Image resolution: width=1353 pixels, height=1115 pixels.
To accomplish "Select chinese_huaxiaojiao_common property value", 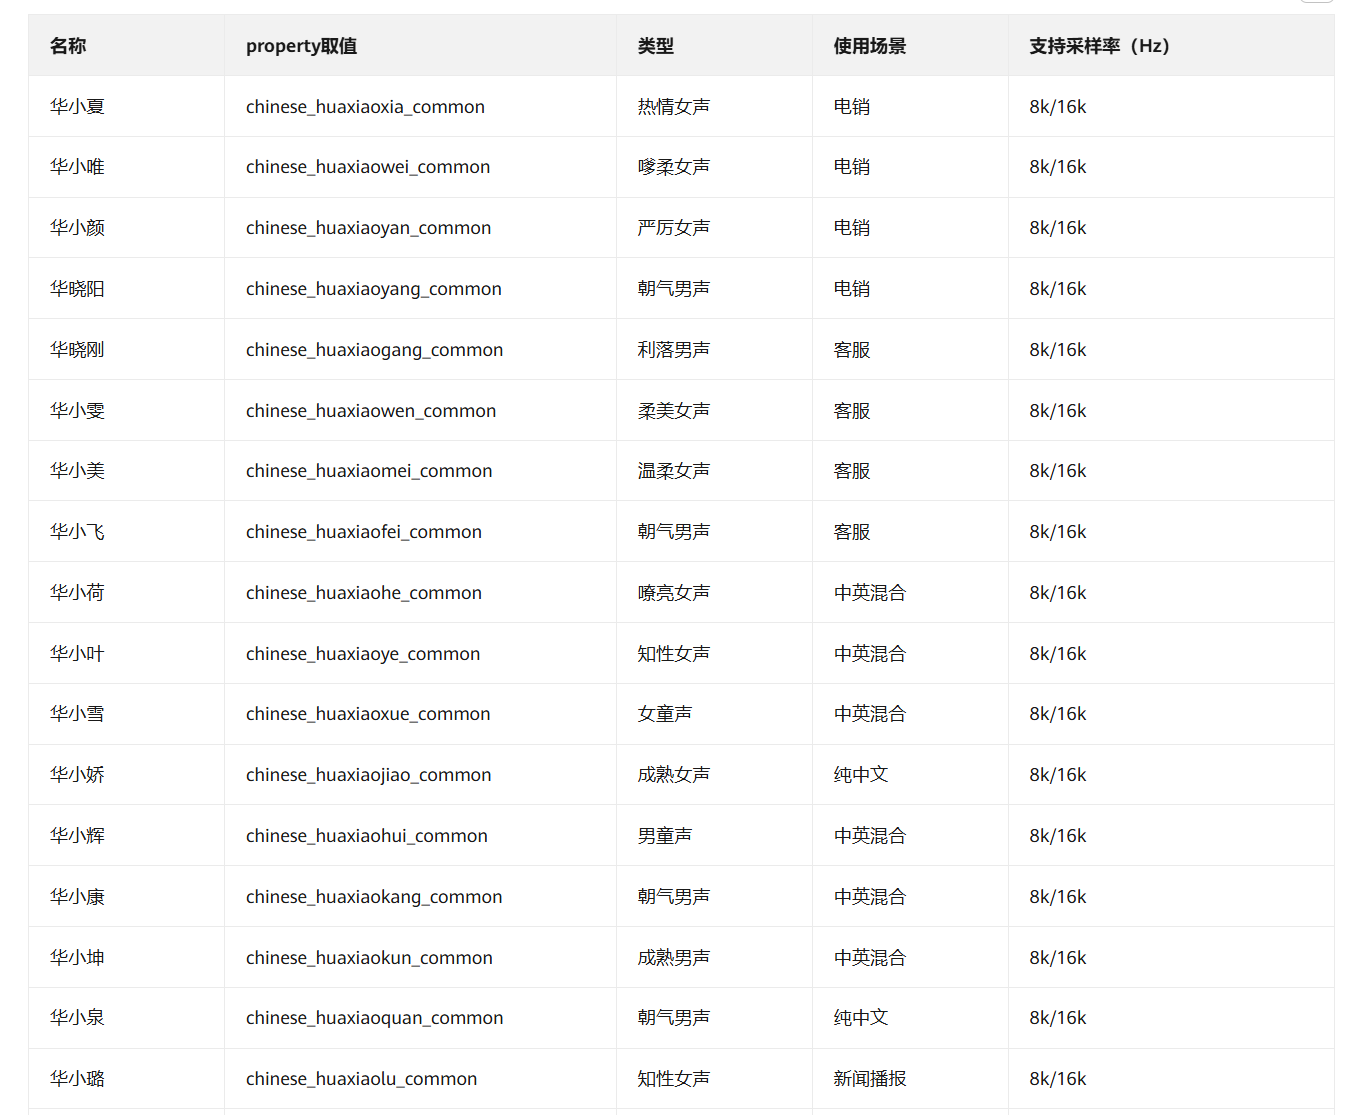I will pos(368,775).
